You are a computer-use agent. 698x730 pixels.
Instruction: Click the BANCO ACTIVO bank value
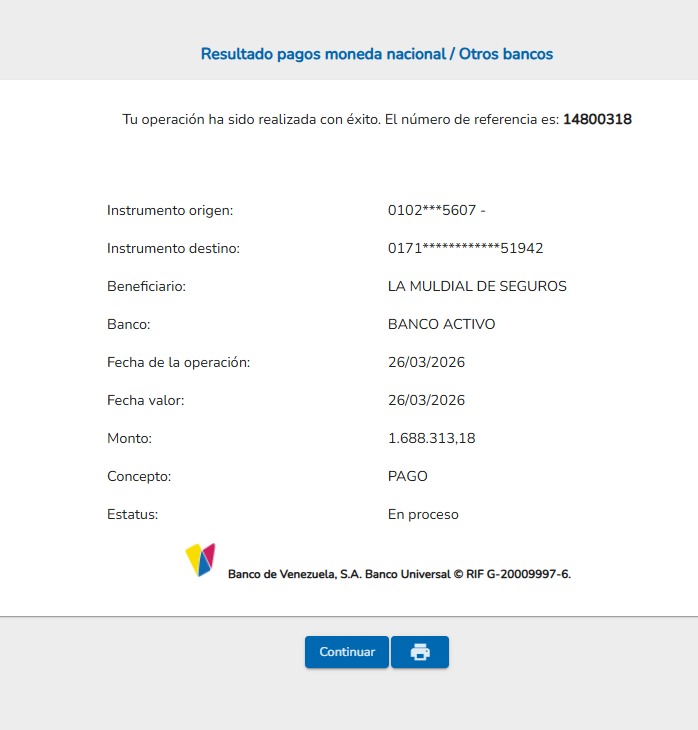point(441,324)
